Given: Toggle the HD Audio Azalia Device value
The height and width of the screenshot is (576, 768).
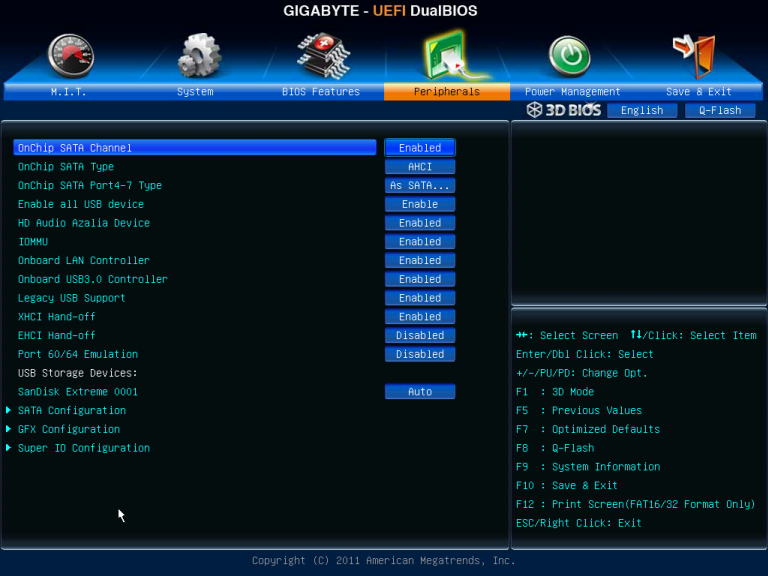Looking at the screenshot, I should point(420,223).
